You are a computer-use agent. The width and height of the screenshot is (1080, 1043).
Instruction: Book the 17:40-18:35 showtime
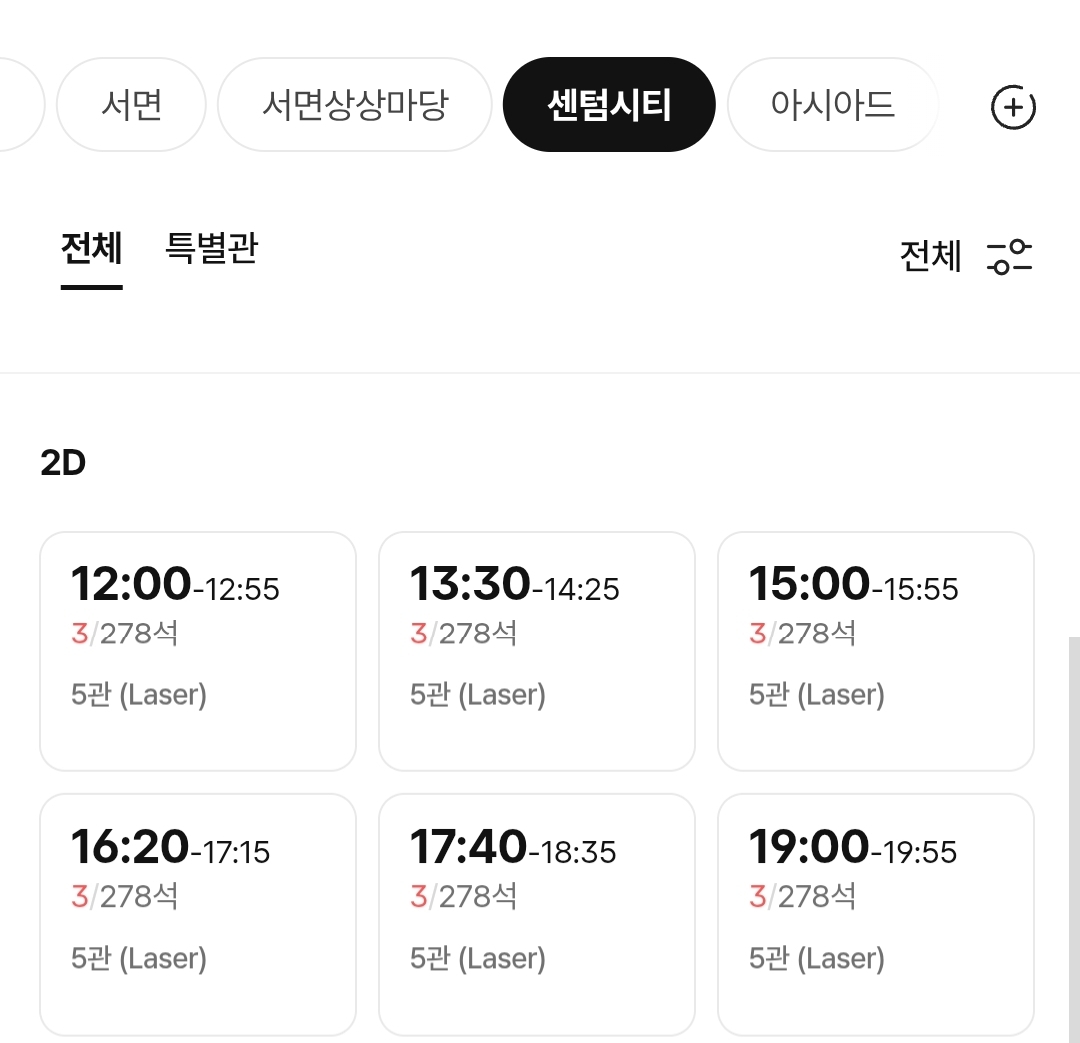click(537, 914)
